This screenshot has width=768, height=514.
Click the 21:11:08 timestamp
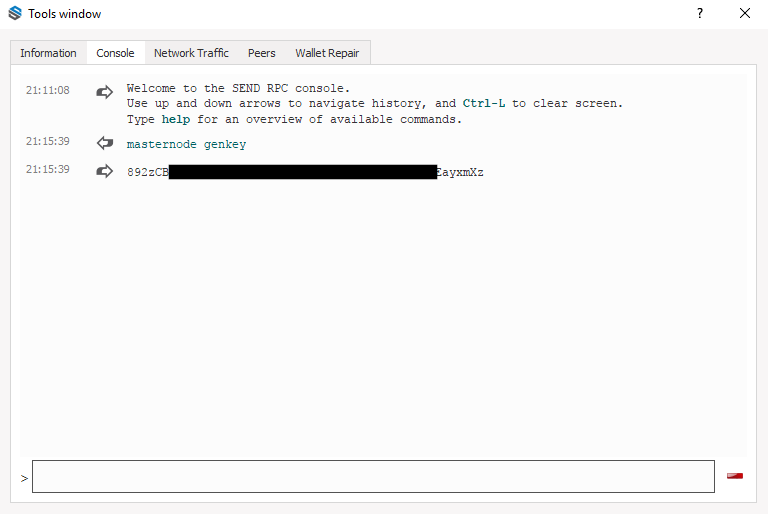point(48,90)
